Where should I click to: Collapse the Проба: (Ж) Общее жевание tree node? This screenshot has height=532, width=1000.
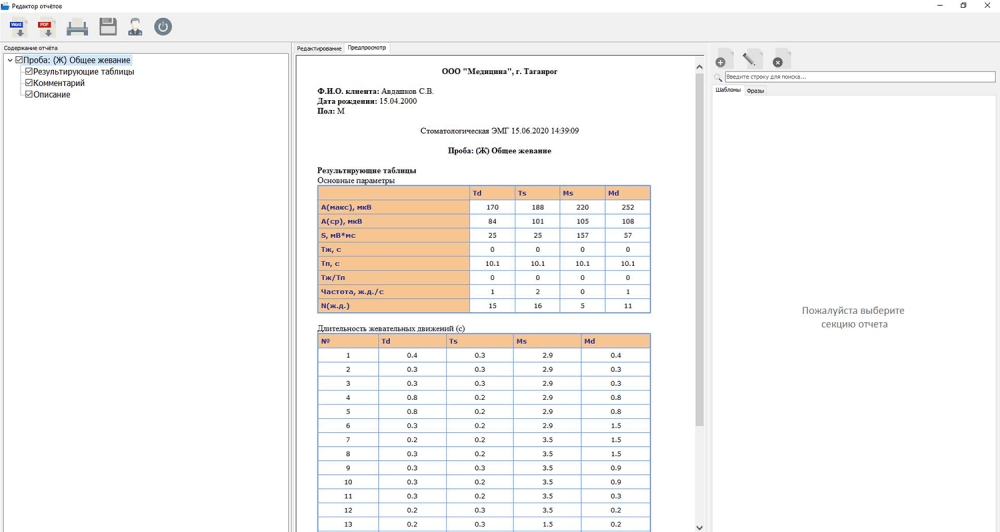click(x=9, y=60)
